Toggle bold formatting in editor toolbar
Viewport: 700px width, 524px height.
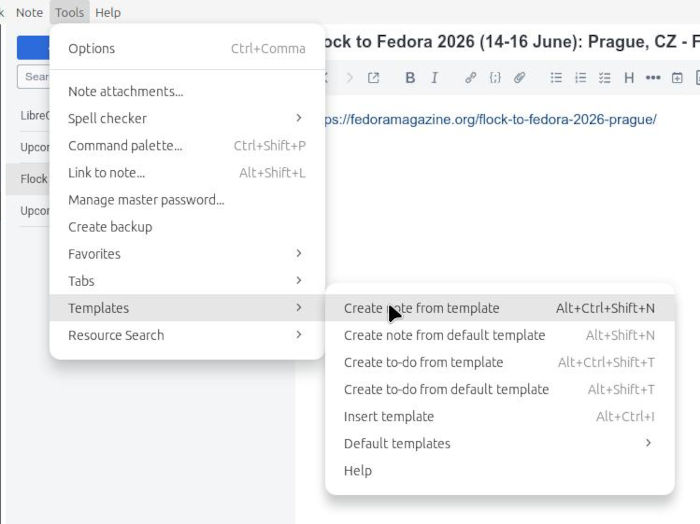pos(410,78)
